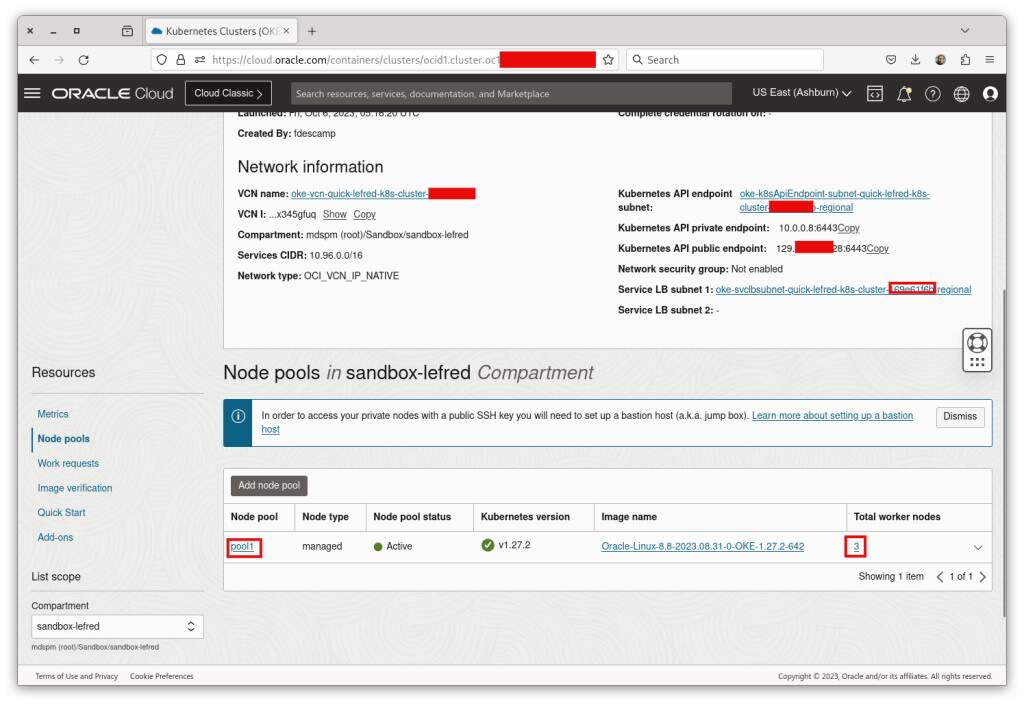Open the Firefox account avatar icon
Screen dimensions: 1024x705
coord(940,59)
